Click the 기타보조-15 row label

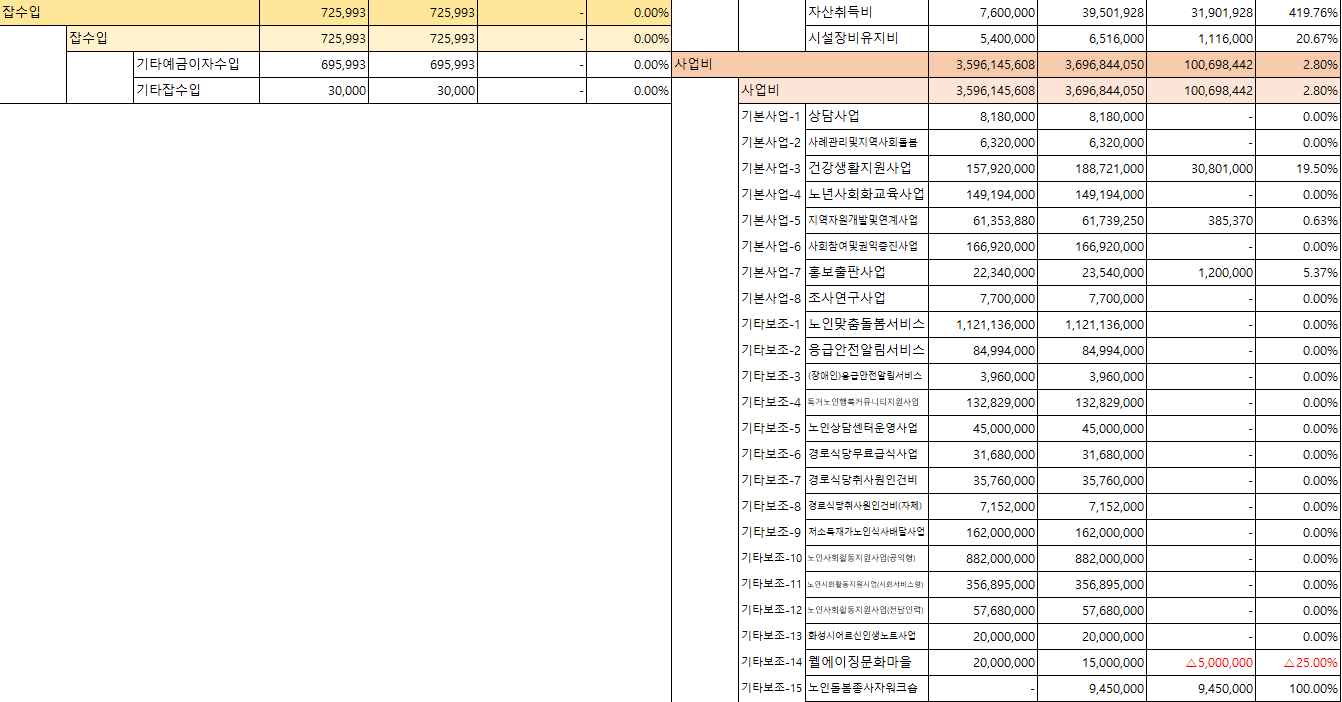point(771,688)
